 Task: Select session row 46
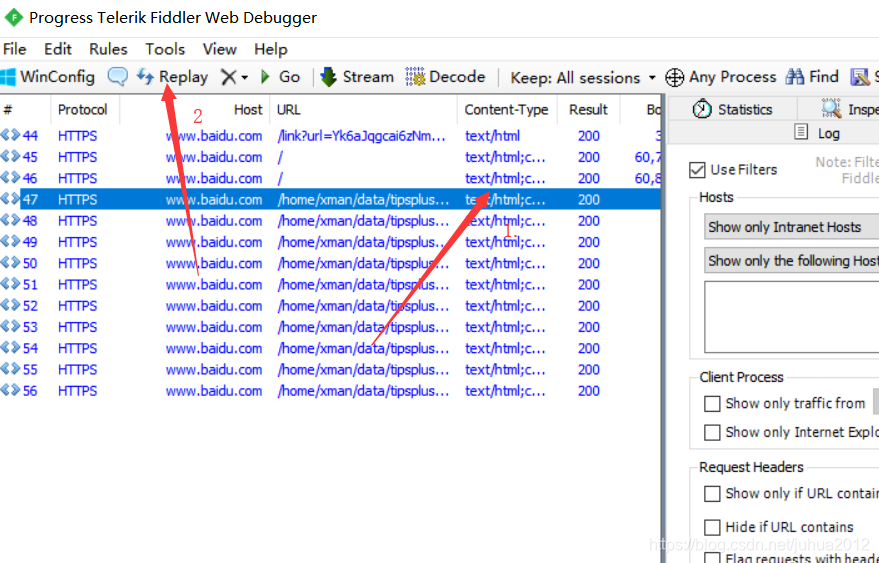click(x=330, y=178)
